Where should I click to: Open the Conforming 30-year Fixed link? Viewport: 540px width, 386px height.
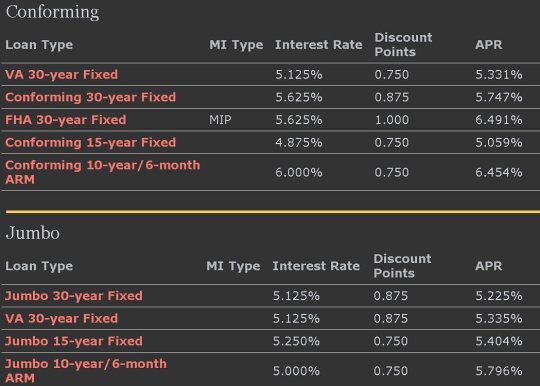[91, 97]
